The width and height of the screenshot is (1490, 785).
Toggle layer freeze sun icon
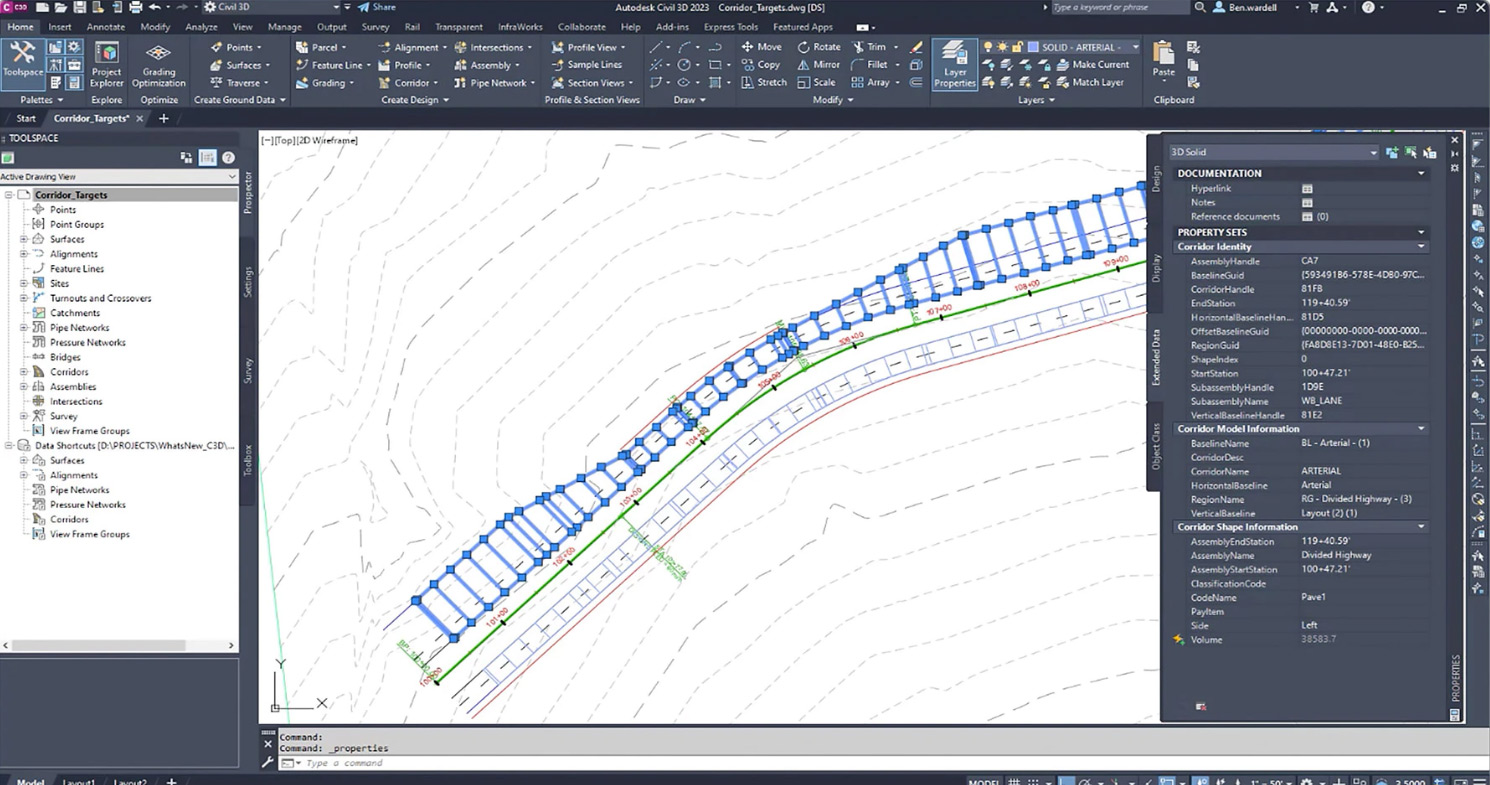coord(1002,47)
